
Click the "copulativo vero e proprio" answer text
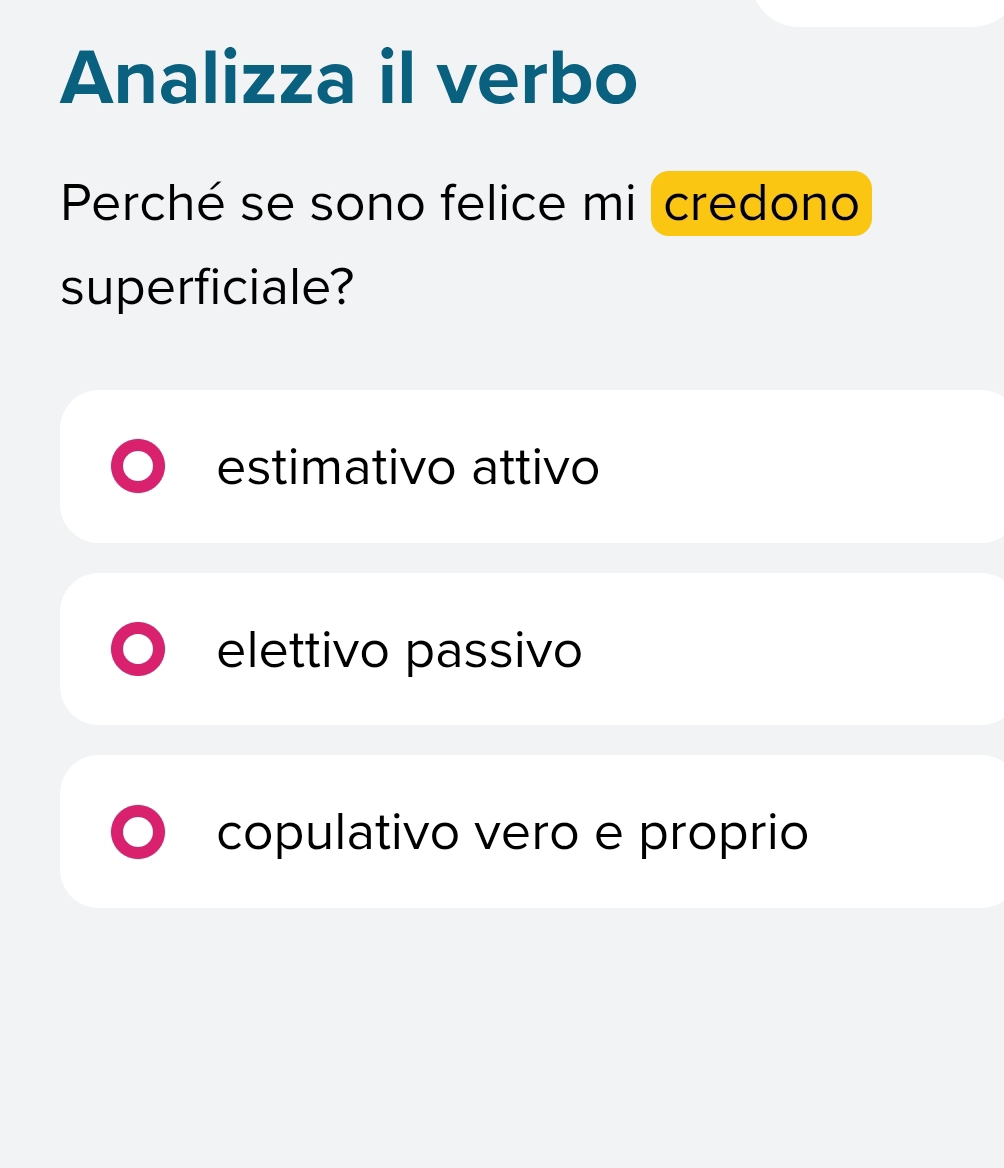[512, 832]
